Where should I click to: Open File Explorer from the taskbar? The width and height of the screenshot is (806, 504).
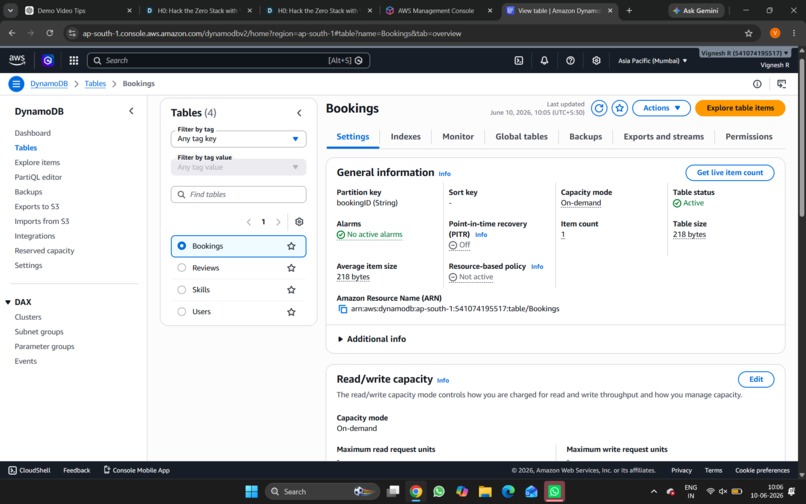pyautogui.click(x=485, y=492)
